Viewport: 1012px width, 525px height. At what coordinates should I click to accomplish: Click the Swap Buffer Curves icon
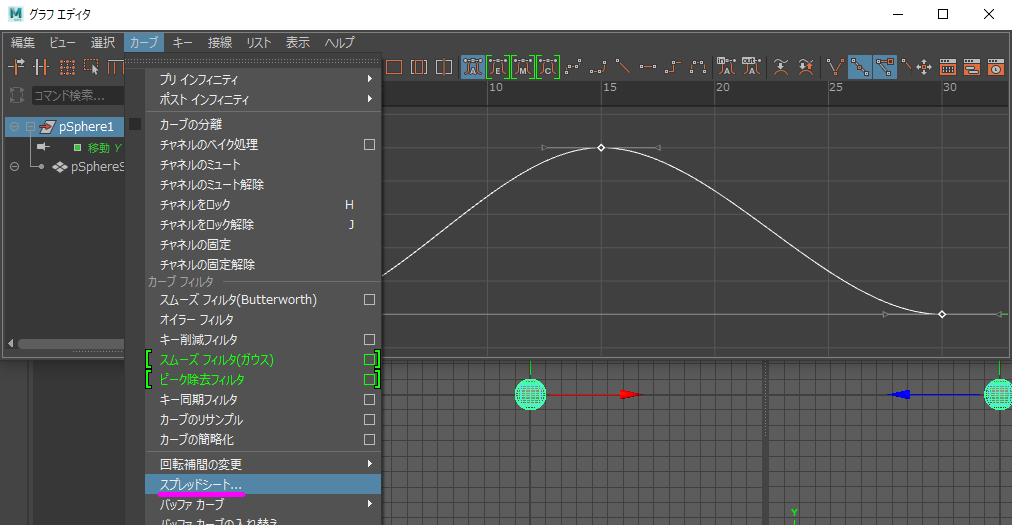pos(805,67)
